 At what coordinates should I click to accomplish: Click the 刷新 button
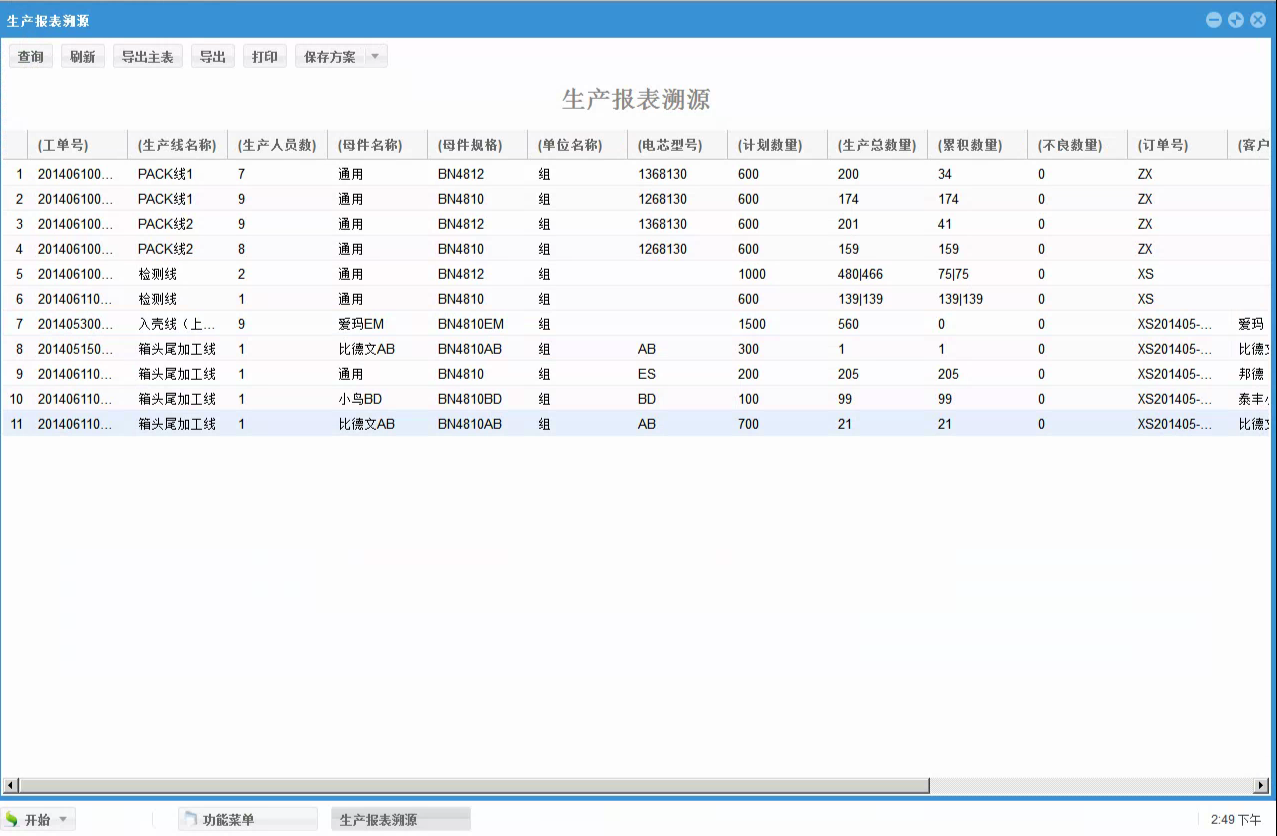83,57
